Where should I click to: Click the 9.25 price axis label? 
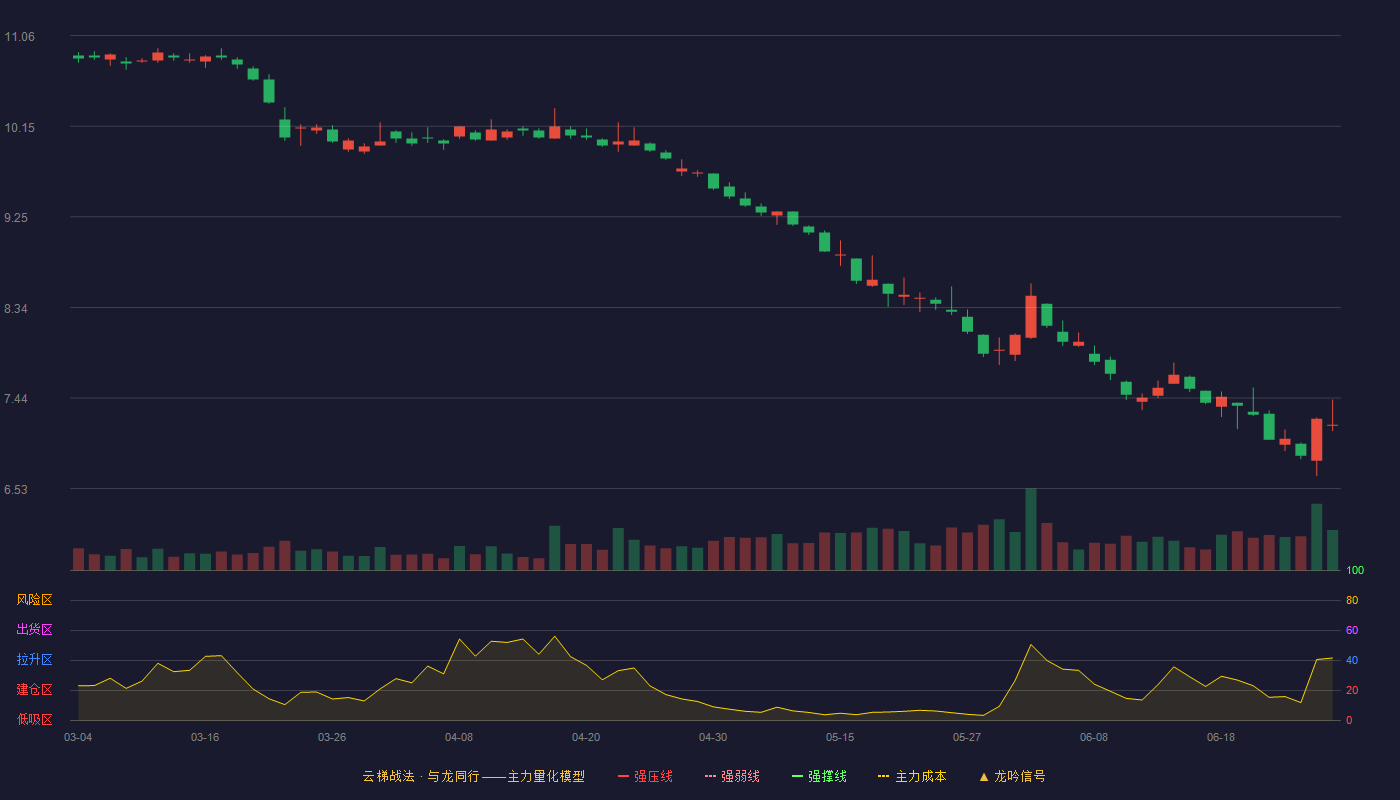(16, 218)
